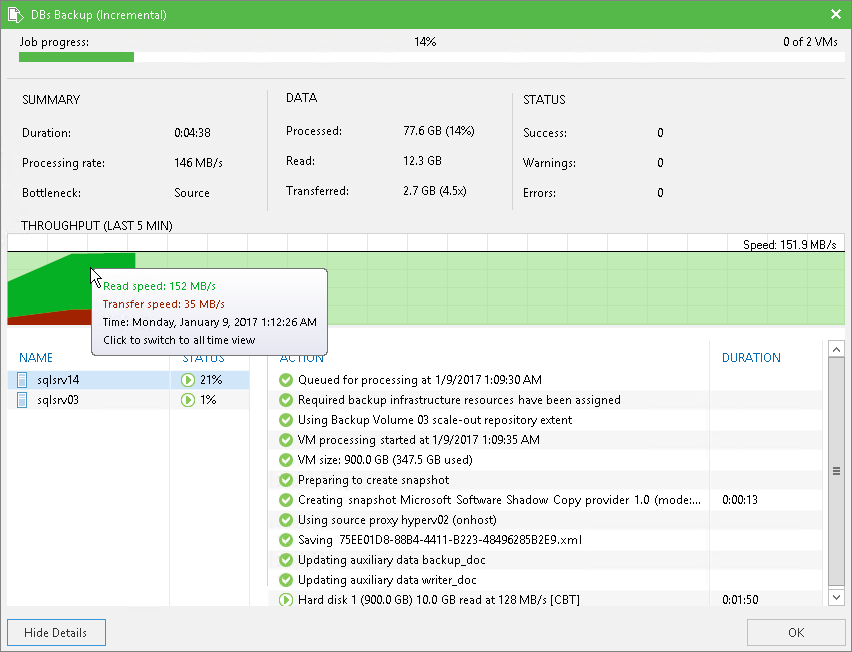
Task: Click the Transferred value 2.7 GB (4.5x)
Action: click(435, 191)
